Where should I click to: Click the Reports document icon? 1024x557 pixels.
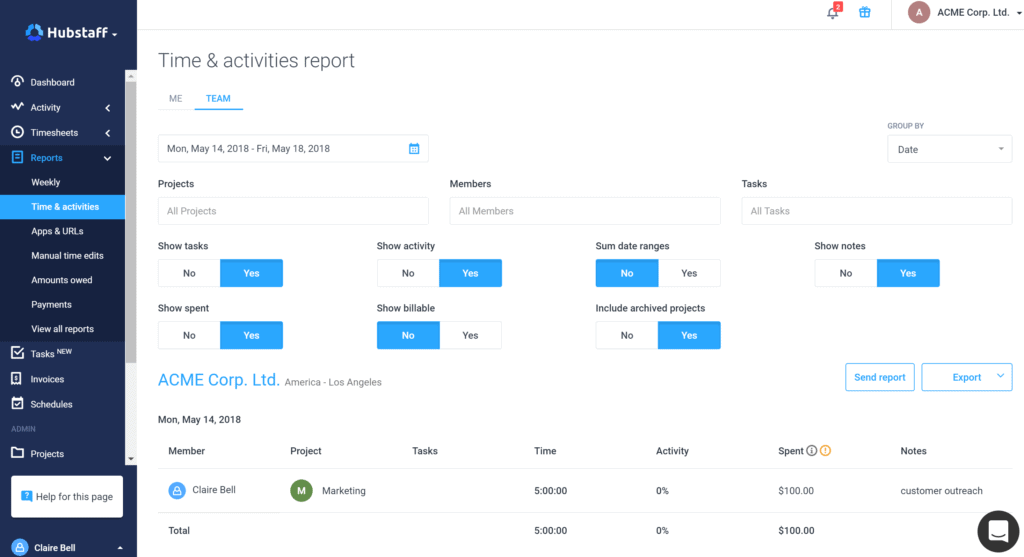click(x=18, y=157)
